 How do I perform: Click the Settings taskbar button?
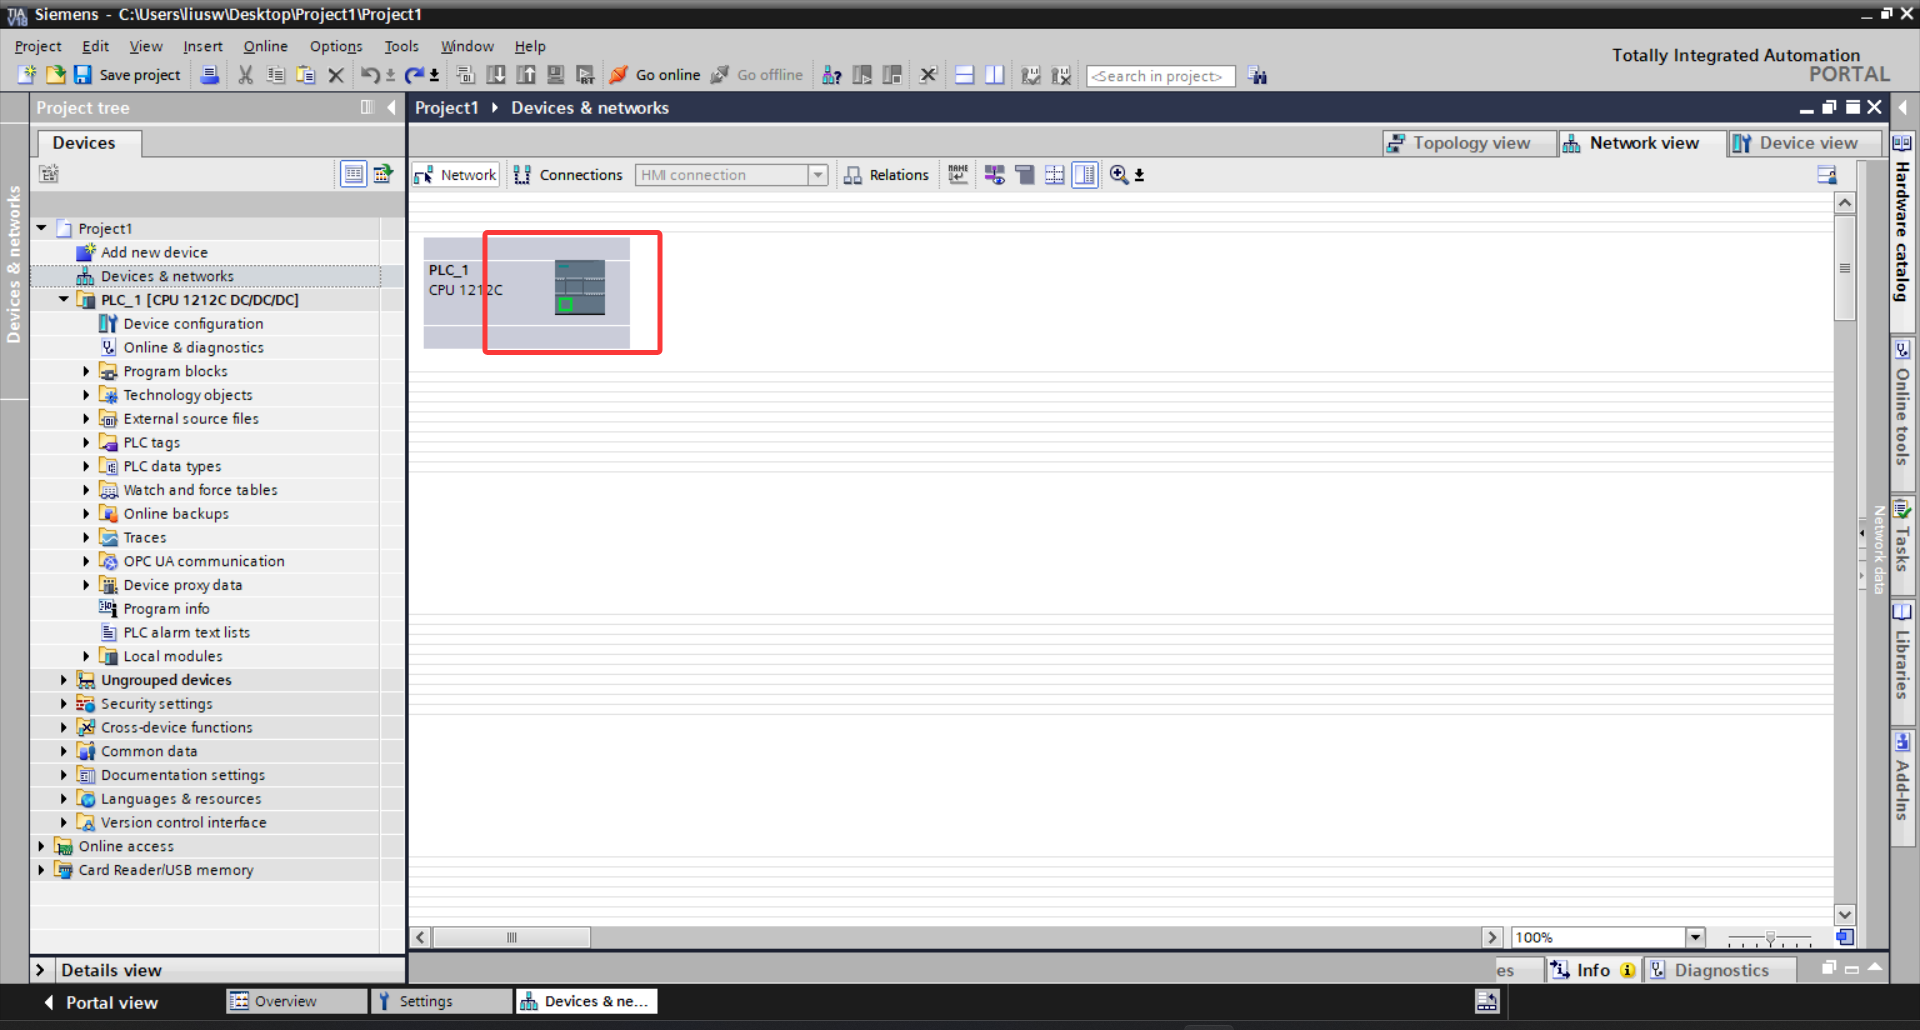point(441,1001)
